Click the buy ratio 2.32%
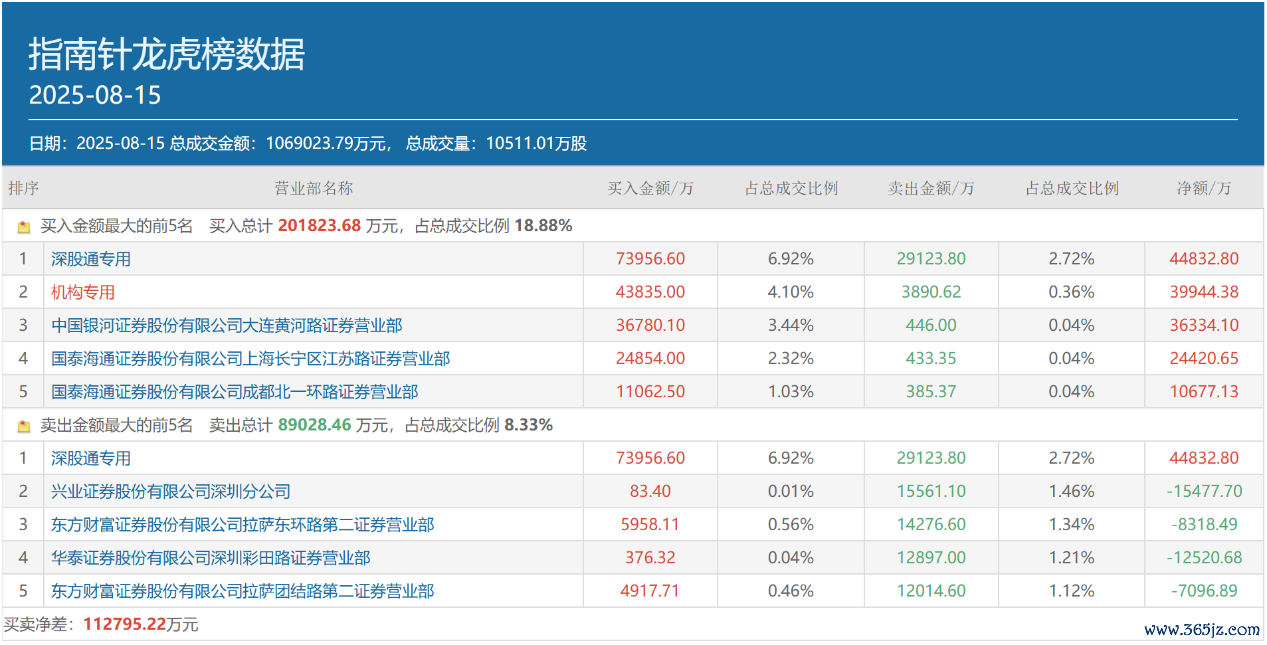 791,358
